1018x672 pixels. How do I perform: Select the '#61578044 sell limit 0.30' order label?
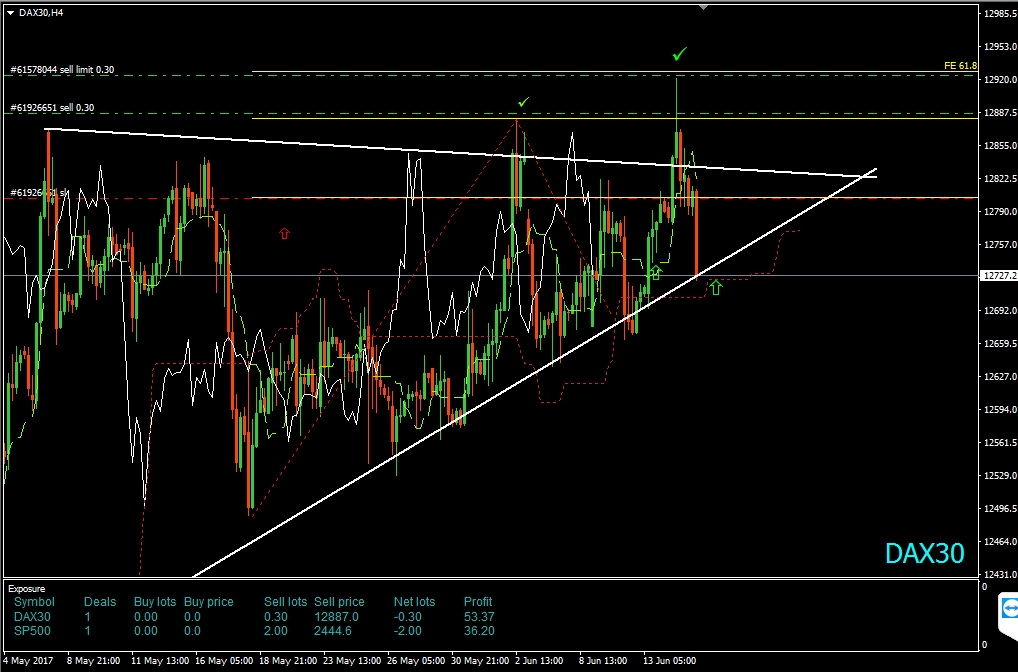tap(62, 69)
